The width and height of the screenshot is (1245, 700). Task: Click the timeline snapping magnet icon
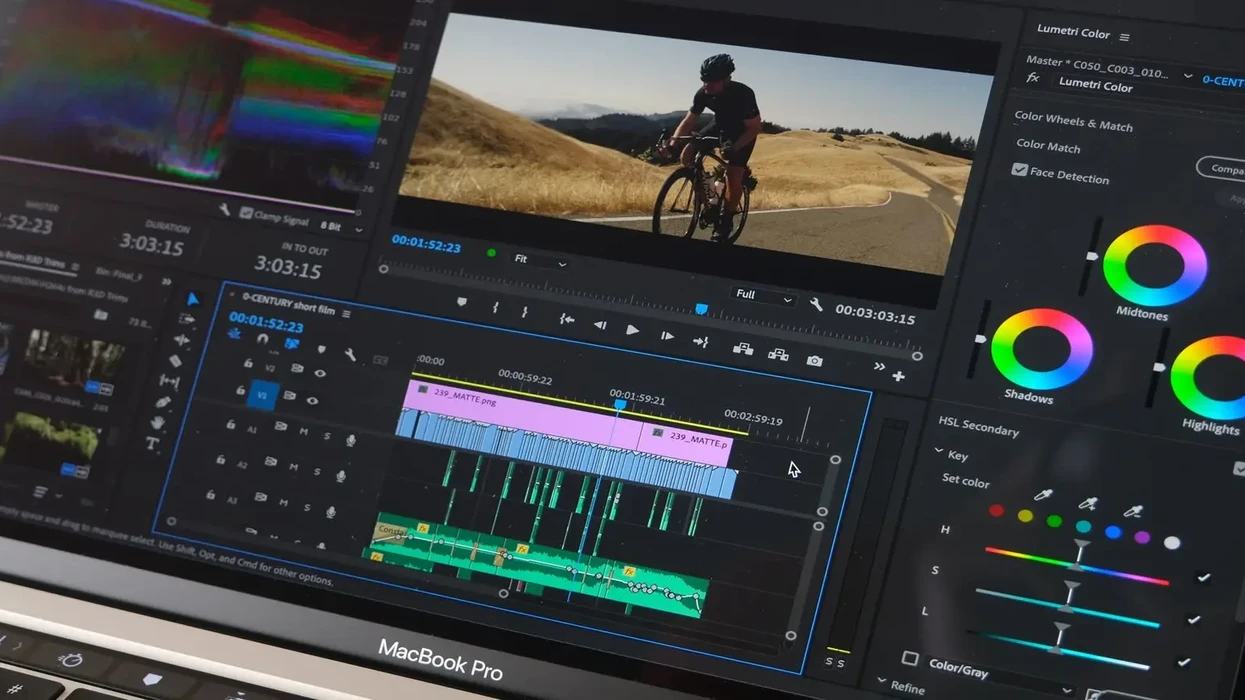click(x=262, y=339)
